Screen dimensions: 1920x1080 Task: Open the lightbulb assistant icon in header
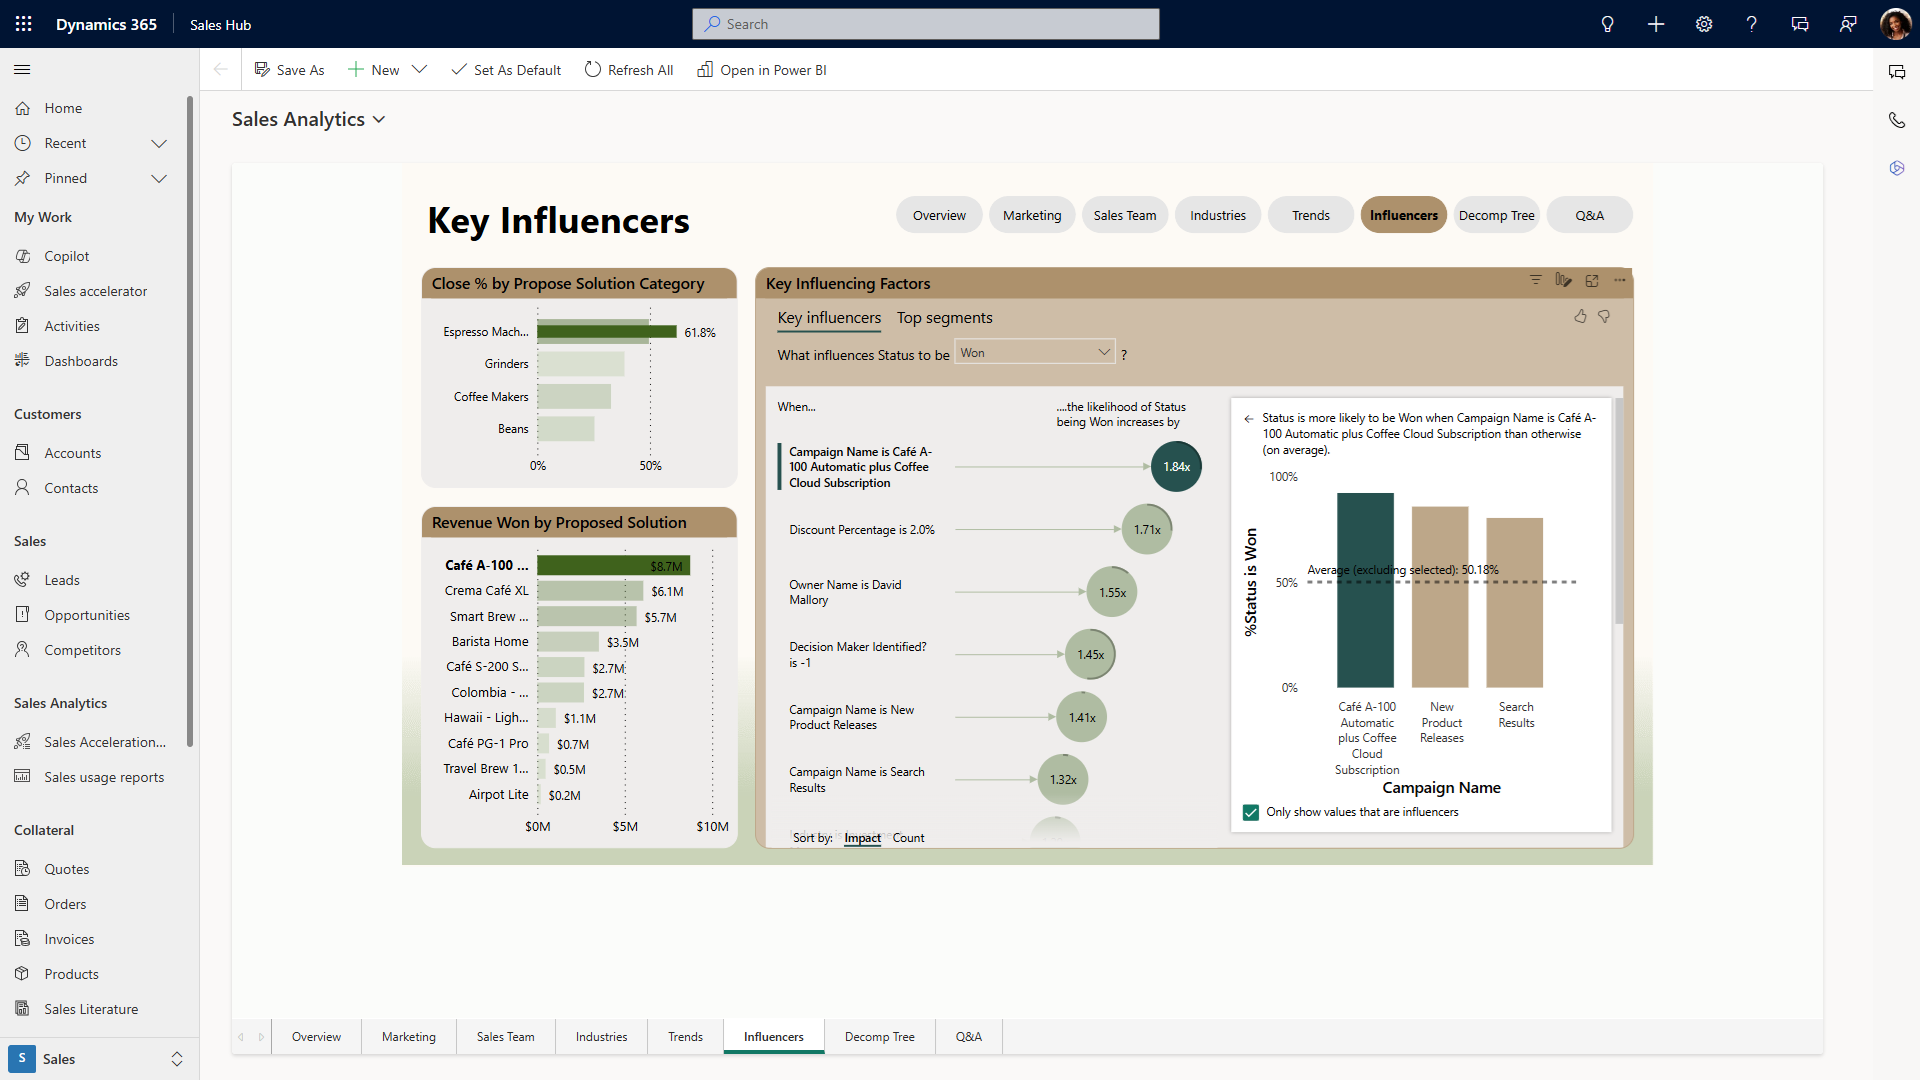point(1607,24)
